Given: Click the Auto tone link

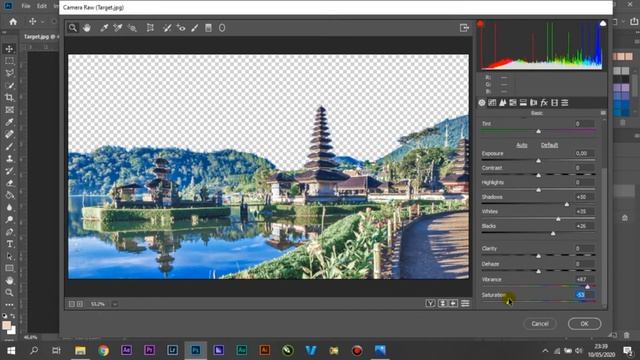Looking at the screenshot, I should (x=522, y=145).
